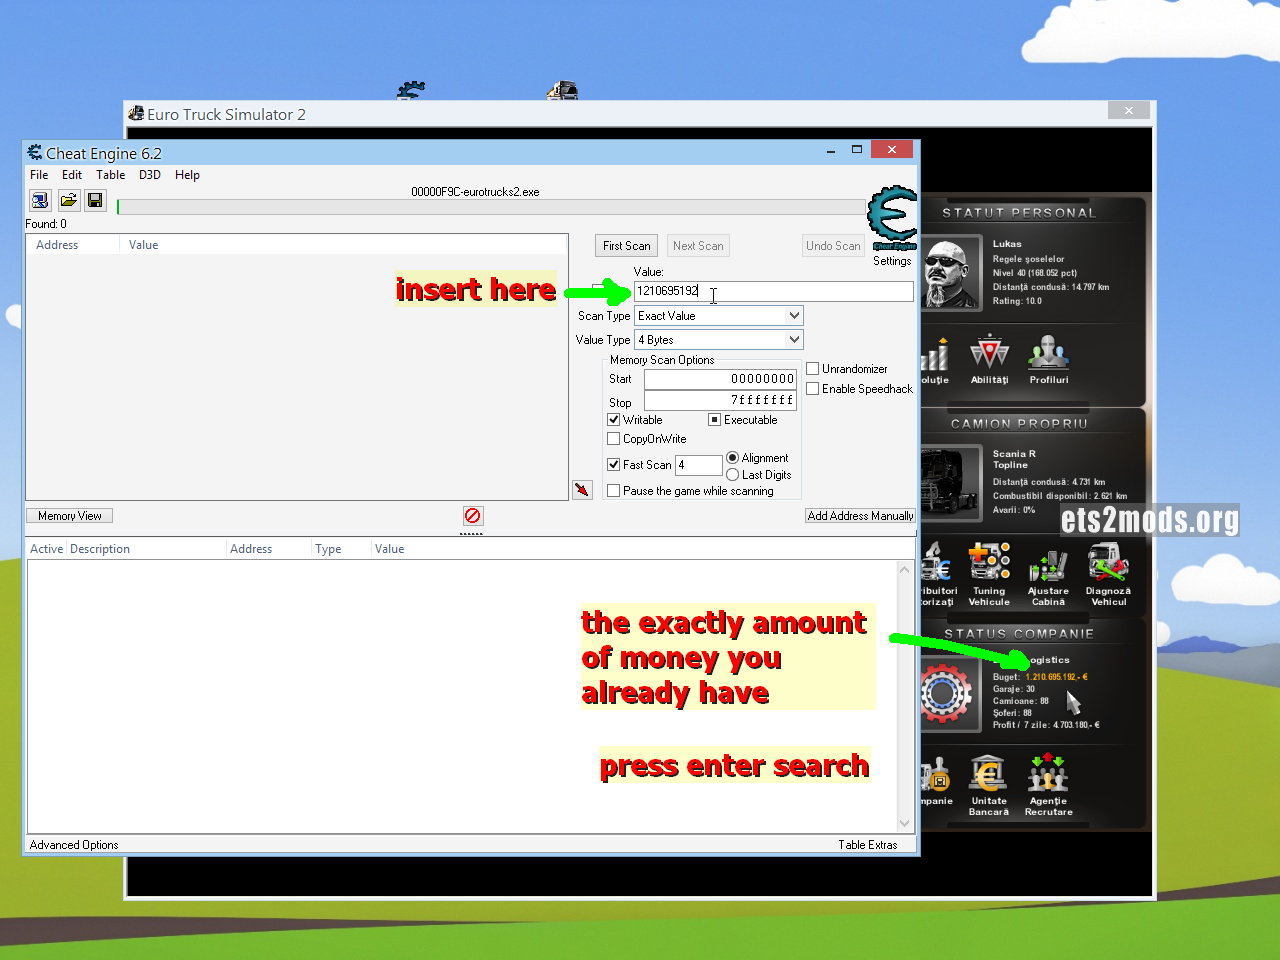Toggle the Writable checkbox
The height and width of the screenshot is (960, 1280).
(614, 420)
